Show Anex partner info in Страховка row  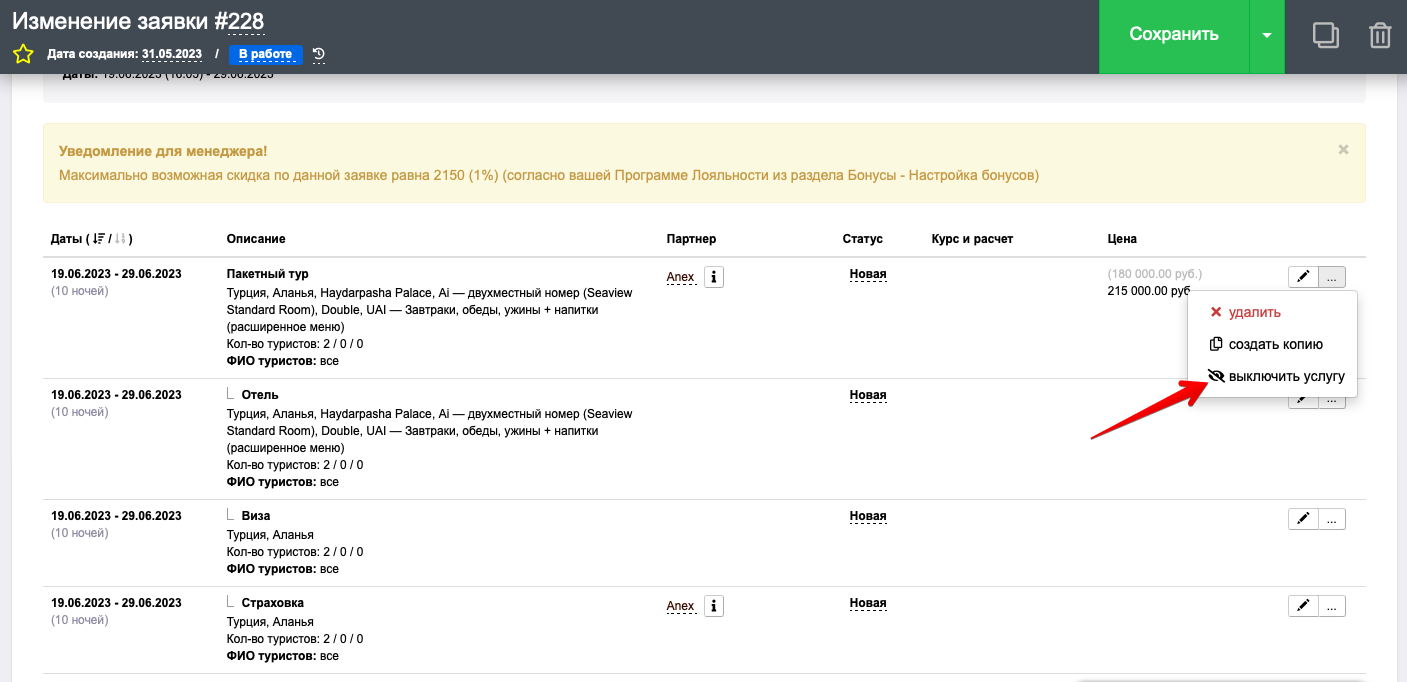coord(713,606)
